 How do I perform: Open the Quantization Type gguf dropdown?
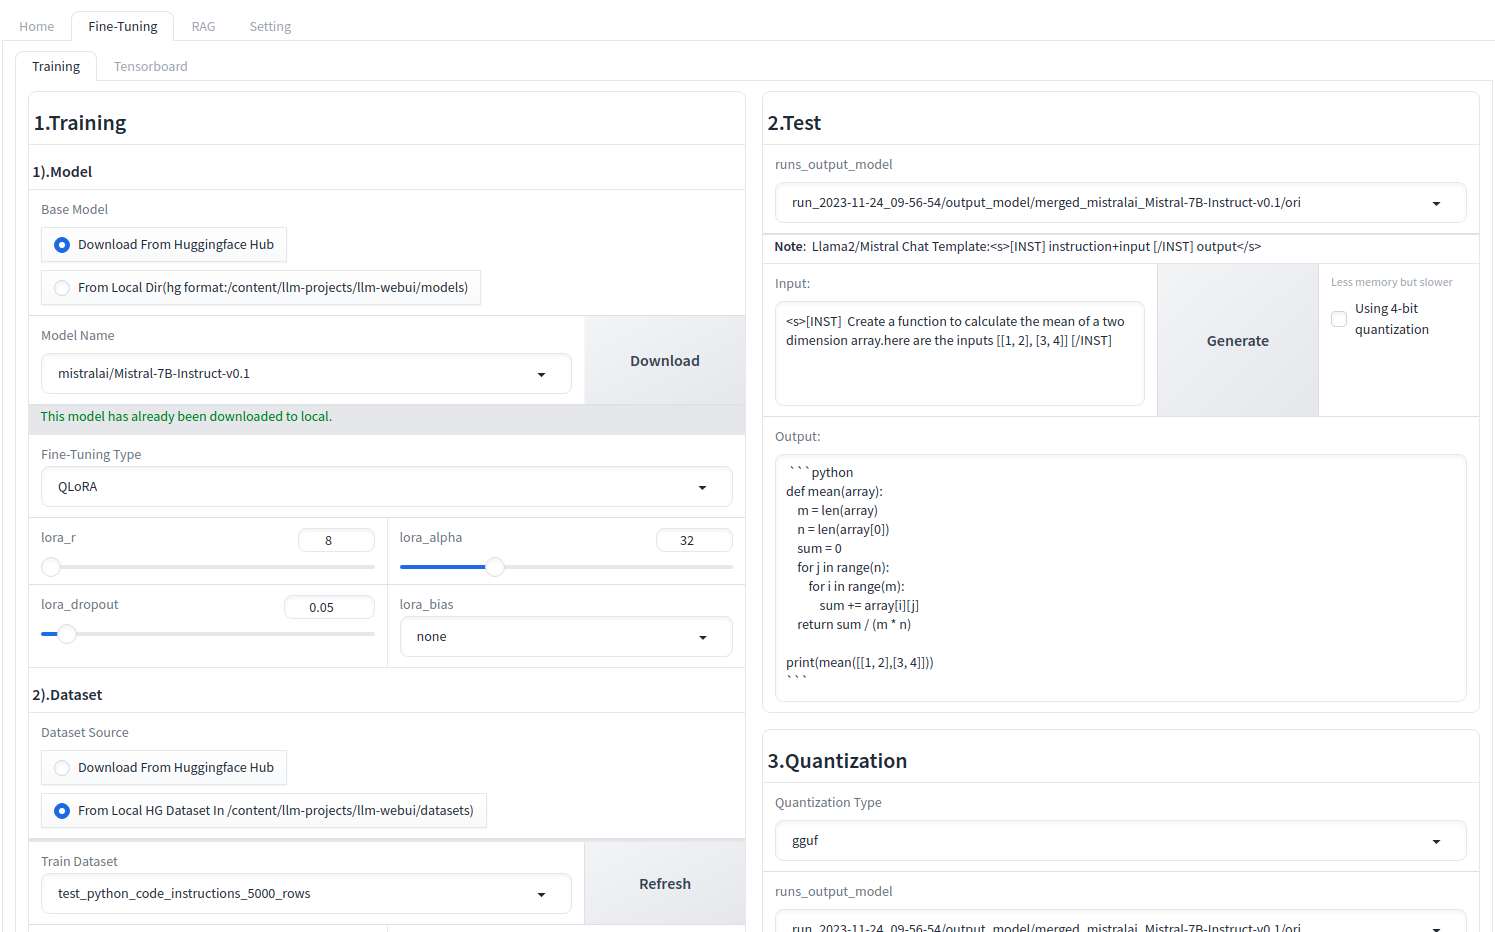[1120, 841]
